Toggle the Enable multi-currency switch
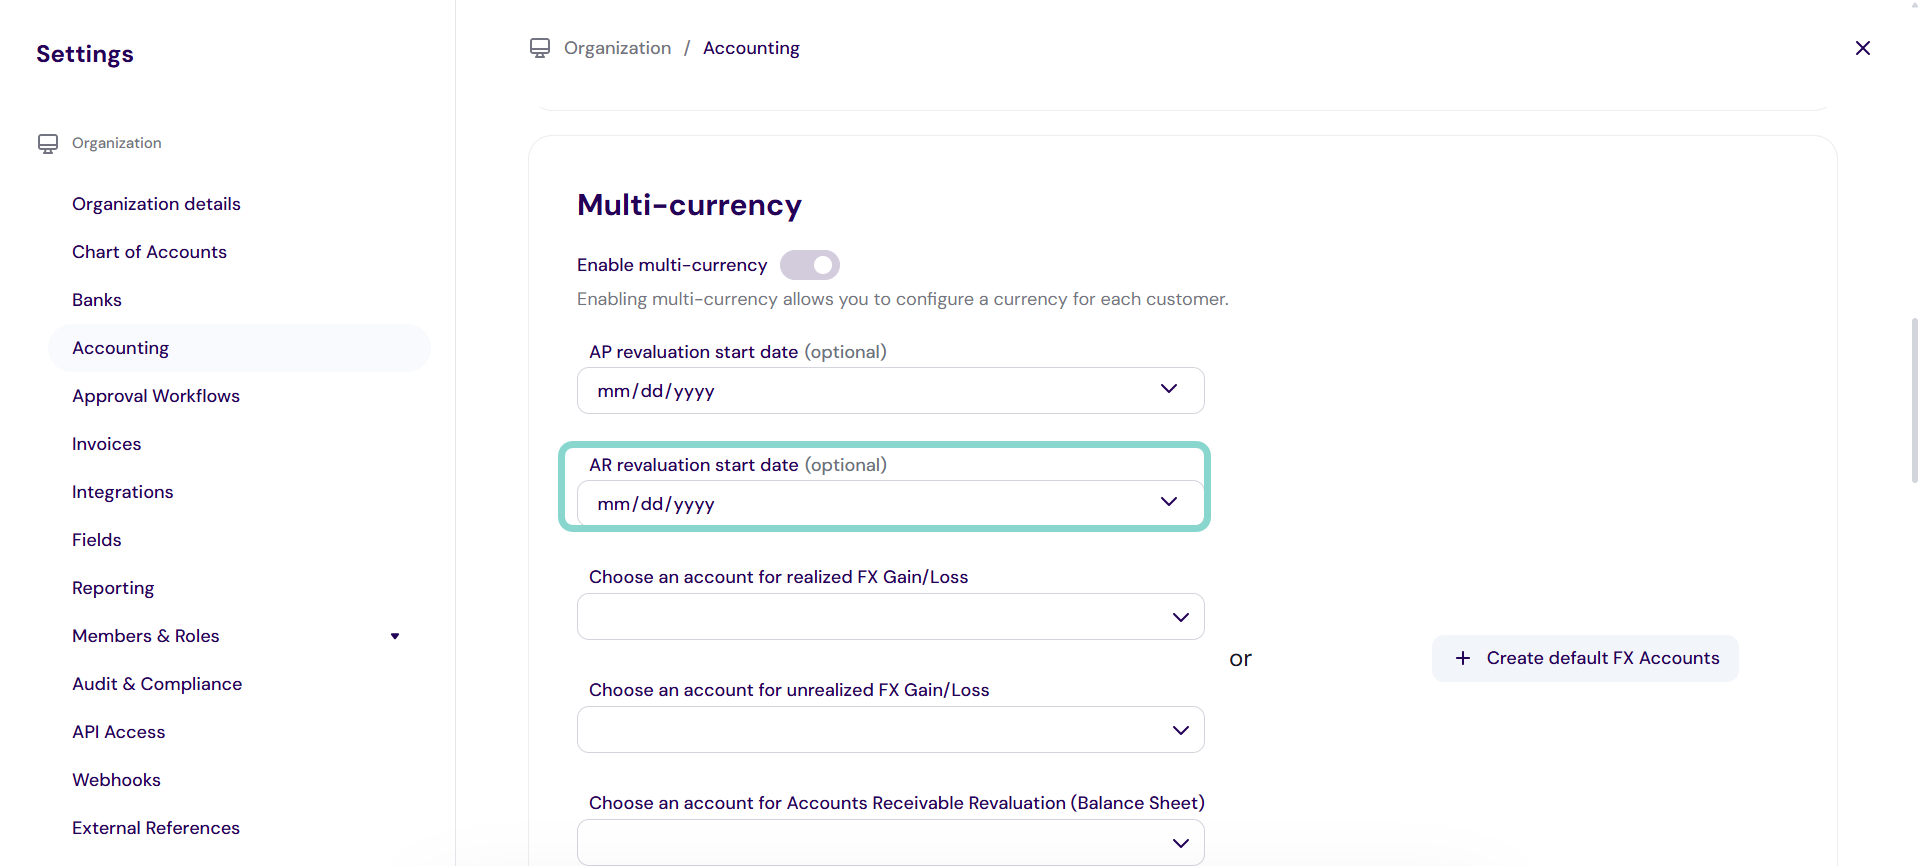Image resolution: width=1920 pixels, height=866 pixels. 810,265
